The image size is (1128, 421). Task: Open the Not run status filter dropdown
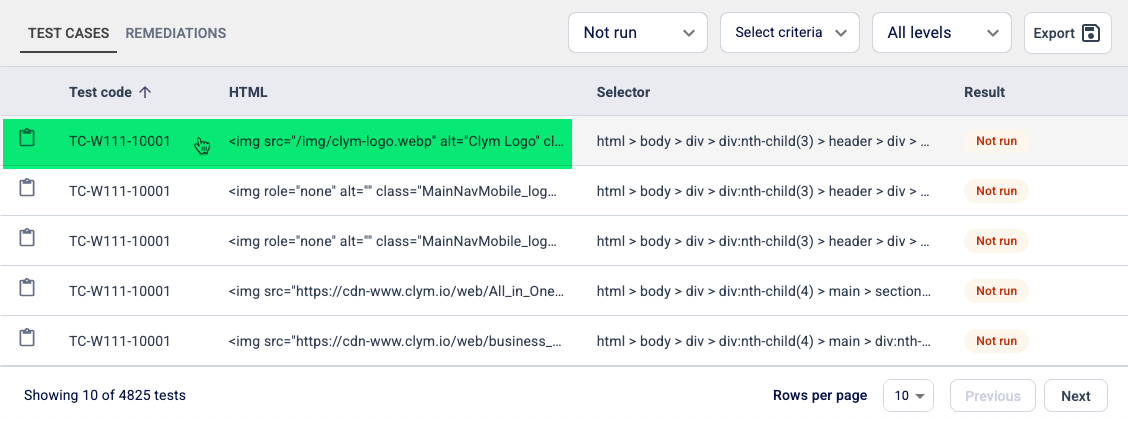coord(640,32)
